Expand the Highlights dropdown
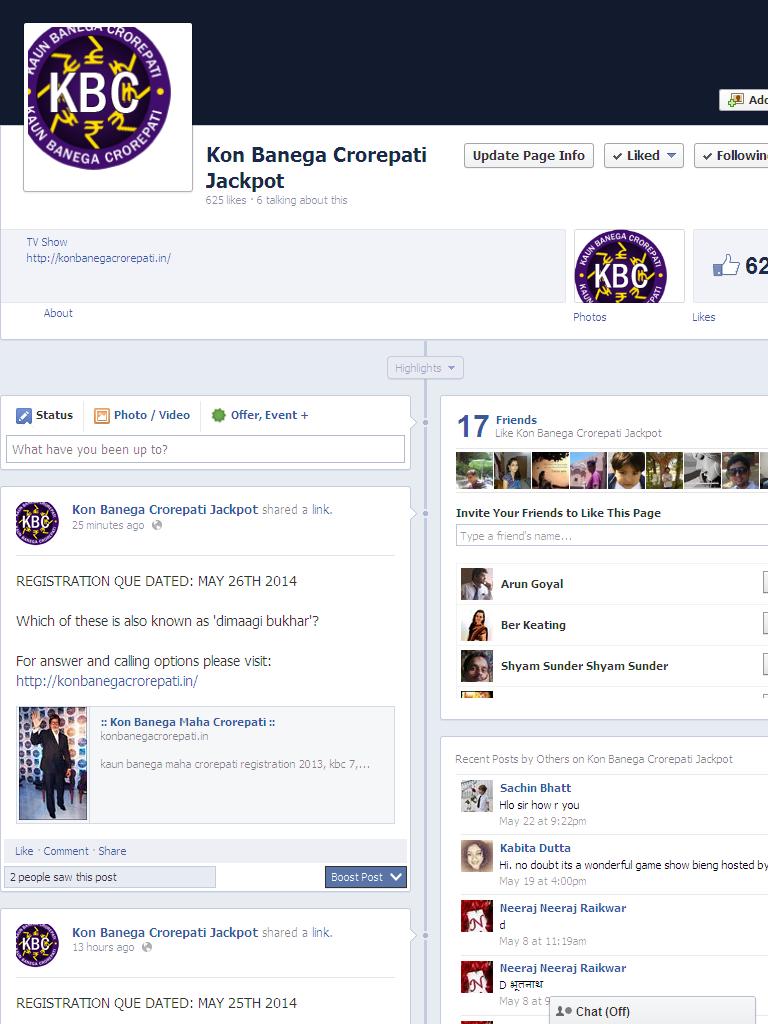Viewport: 768px width, 1024px height. pos(425,368)
